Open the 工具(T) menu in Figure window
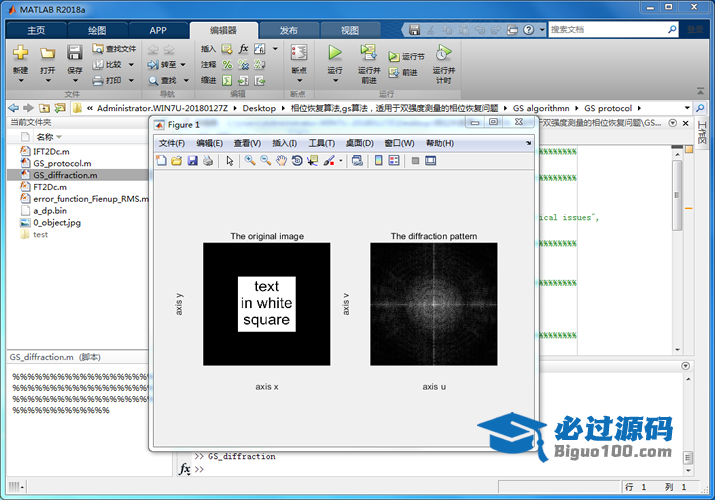 (321, 143)
